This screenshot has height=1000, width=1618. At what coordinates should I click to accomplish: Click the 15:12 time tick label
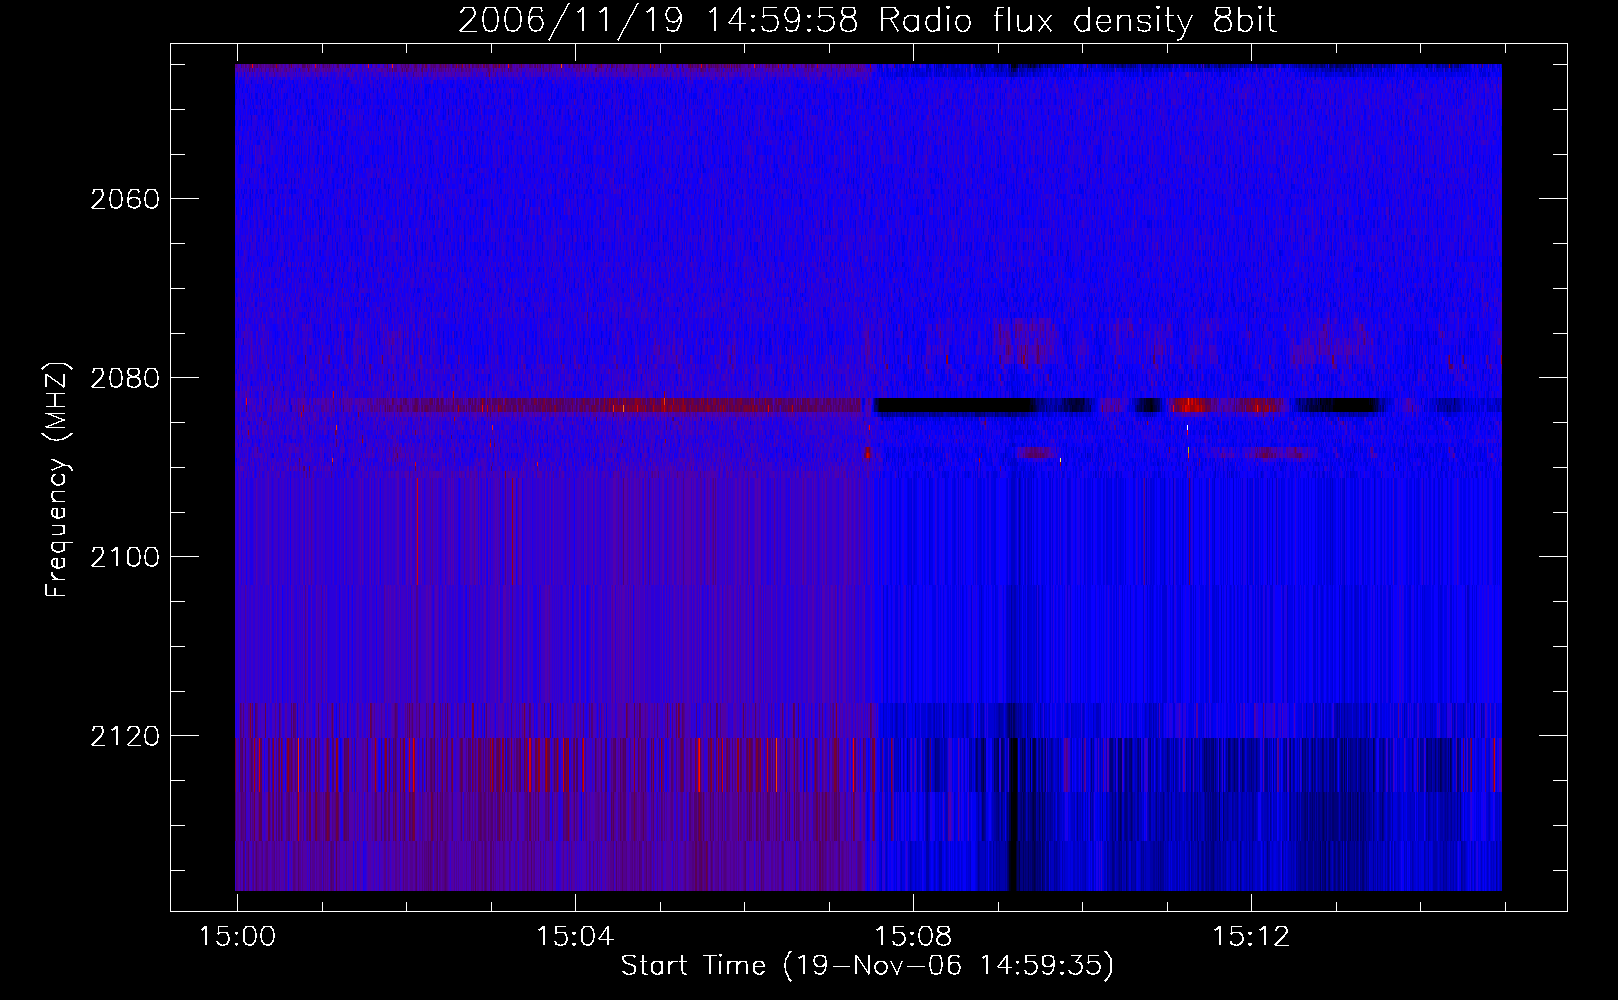click(x=1251, y=937)
